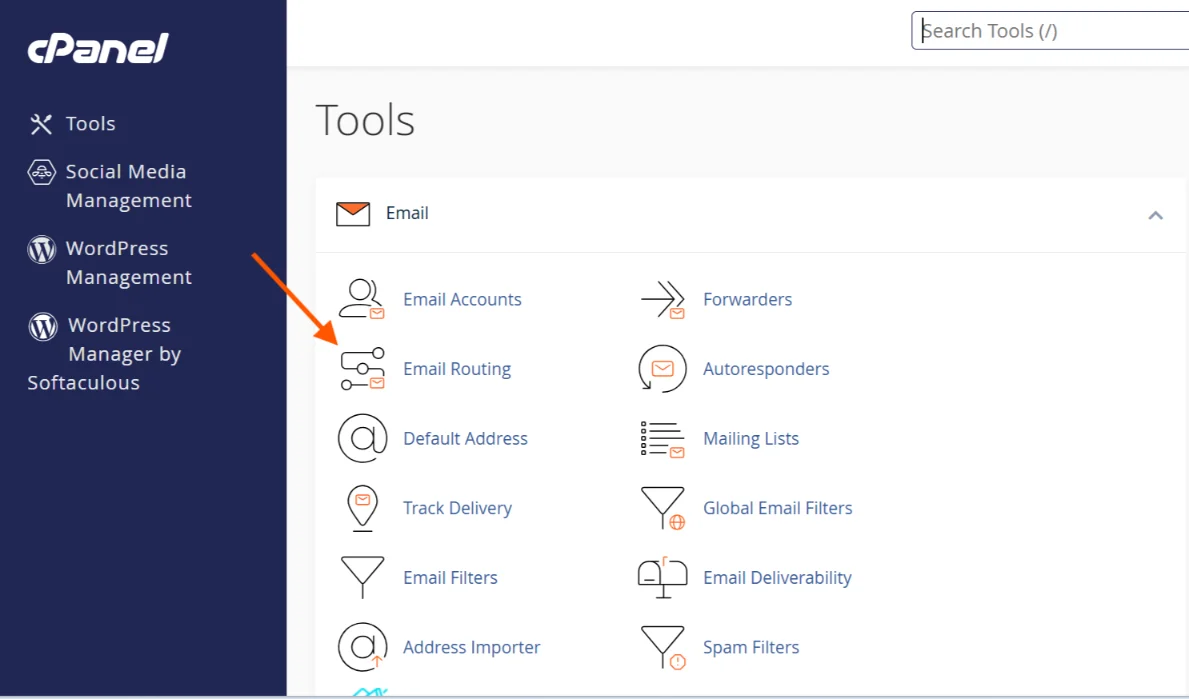The width and height of the screenshot is (1189, 699).
Task: Go to Social Media Management in sidebar
Action: coord(126,186)
